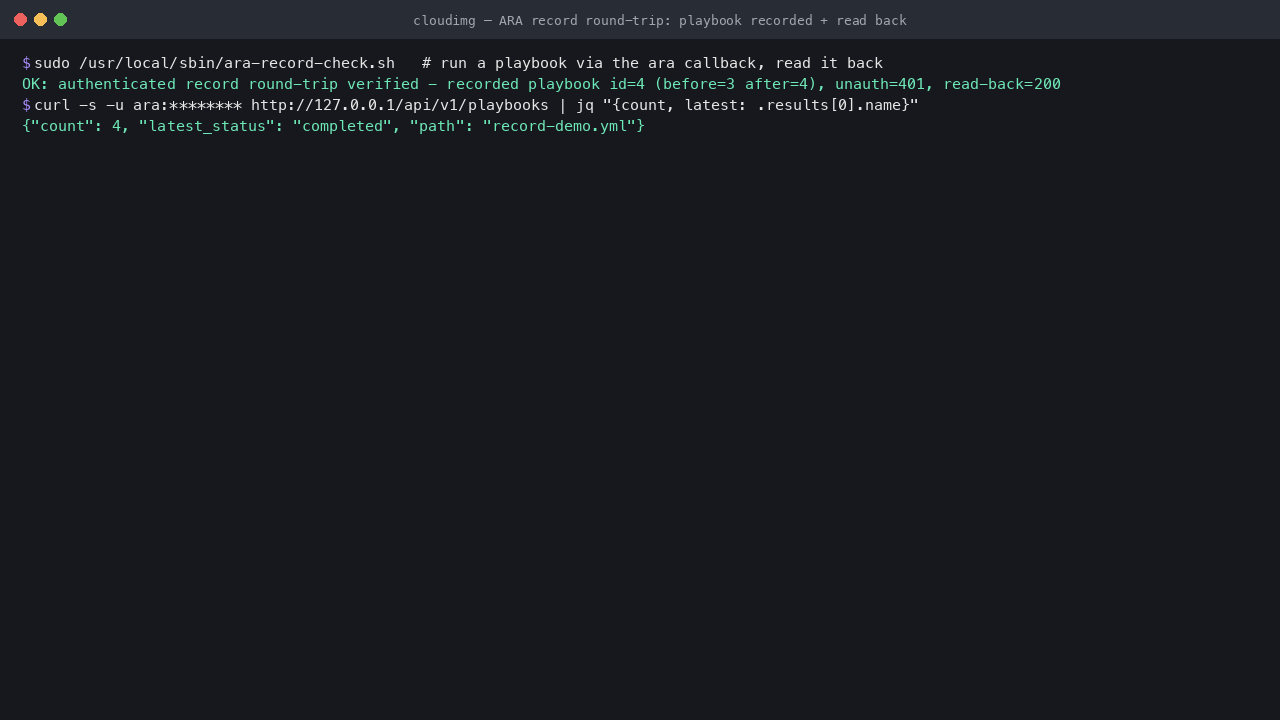This screenshot has height=720, width=1280.
Task: Click '"count": 4' in JSON output
Action: click(x=76, y=126)
